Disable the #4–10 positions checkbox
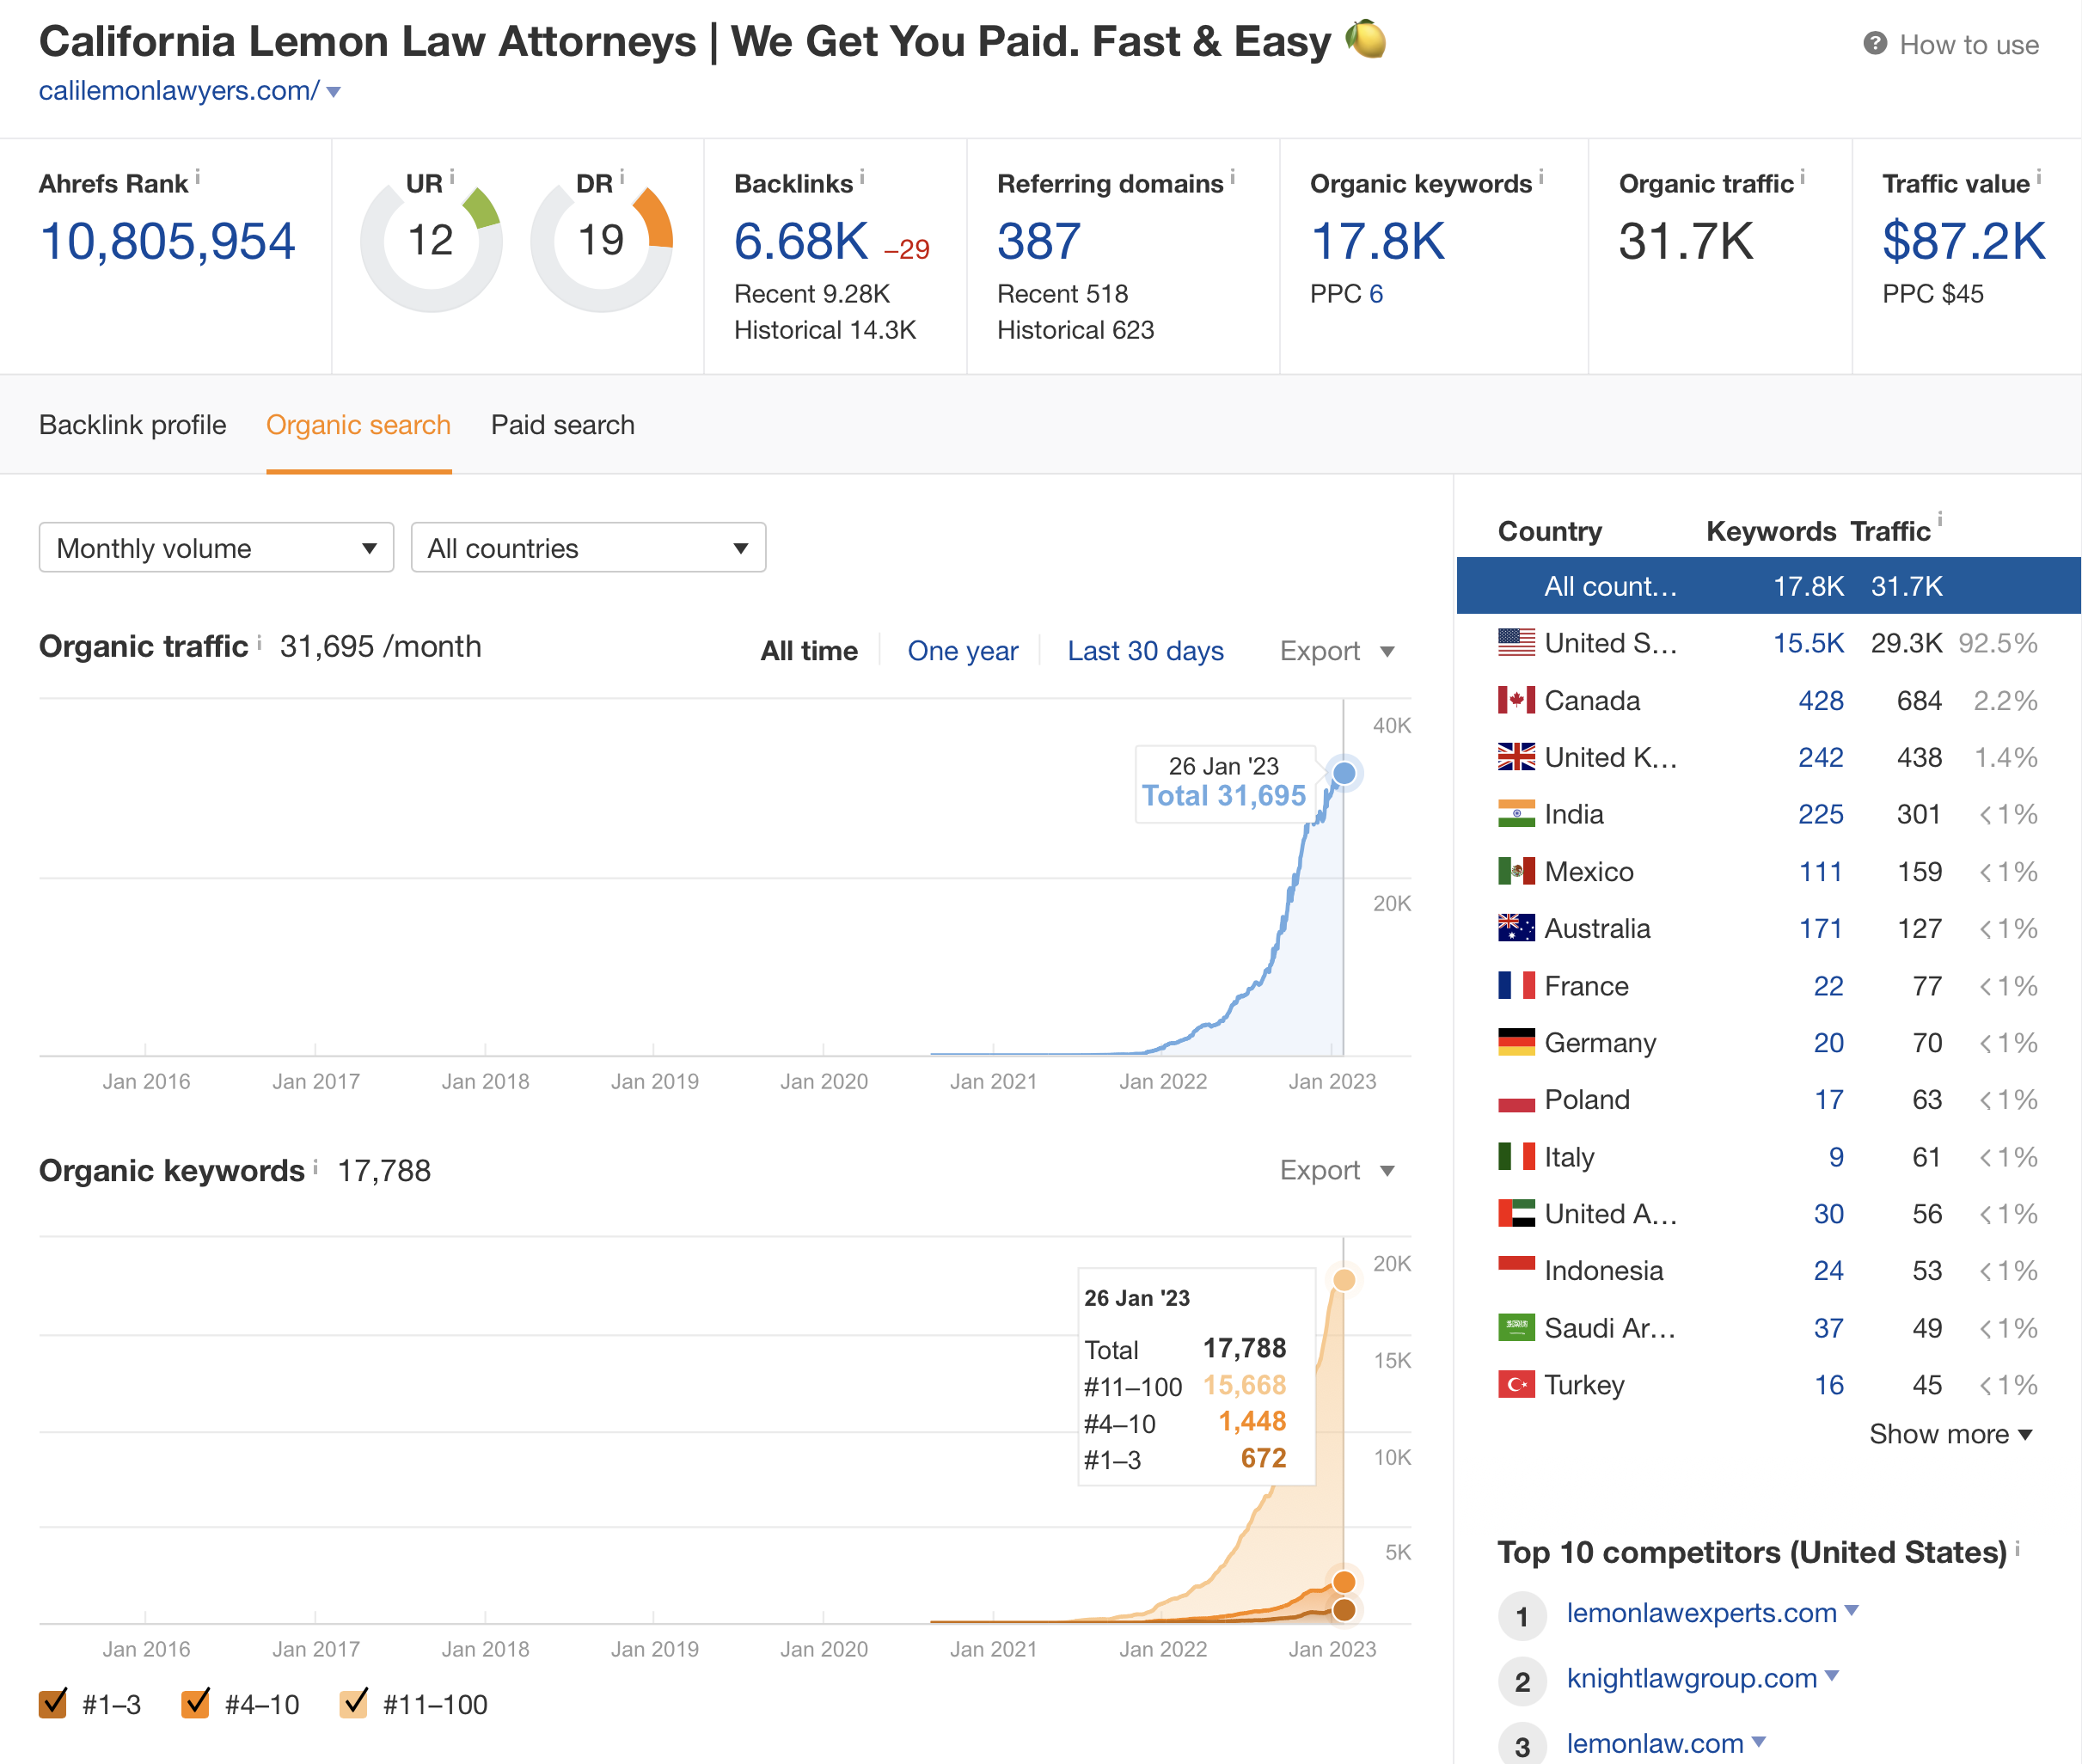This screenshot has height=1764, width=2082. (197, 1705)
